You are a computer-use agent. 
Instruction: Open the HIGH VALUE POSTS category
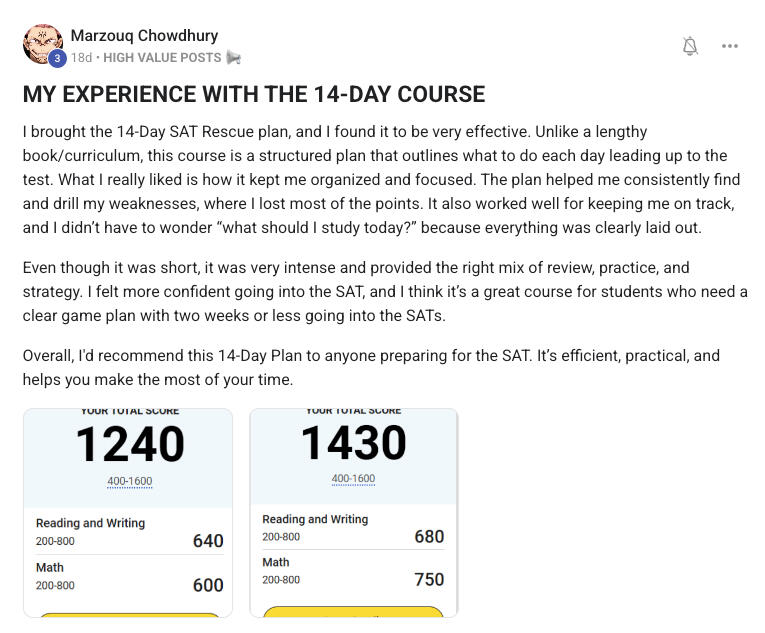coord(162,58)
